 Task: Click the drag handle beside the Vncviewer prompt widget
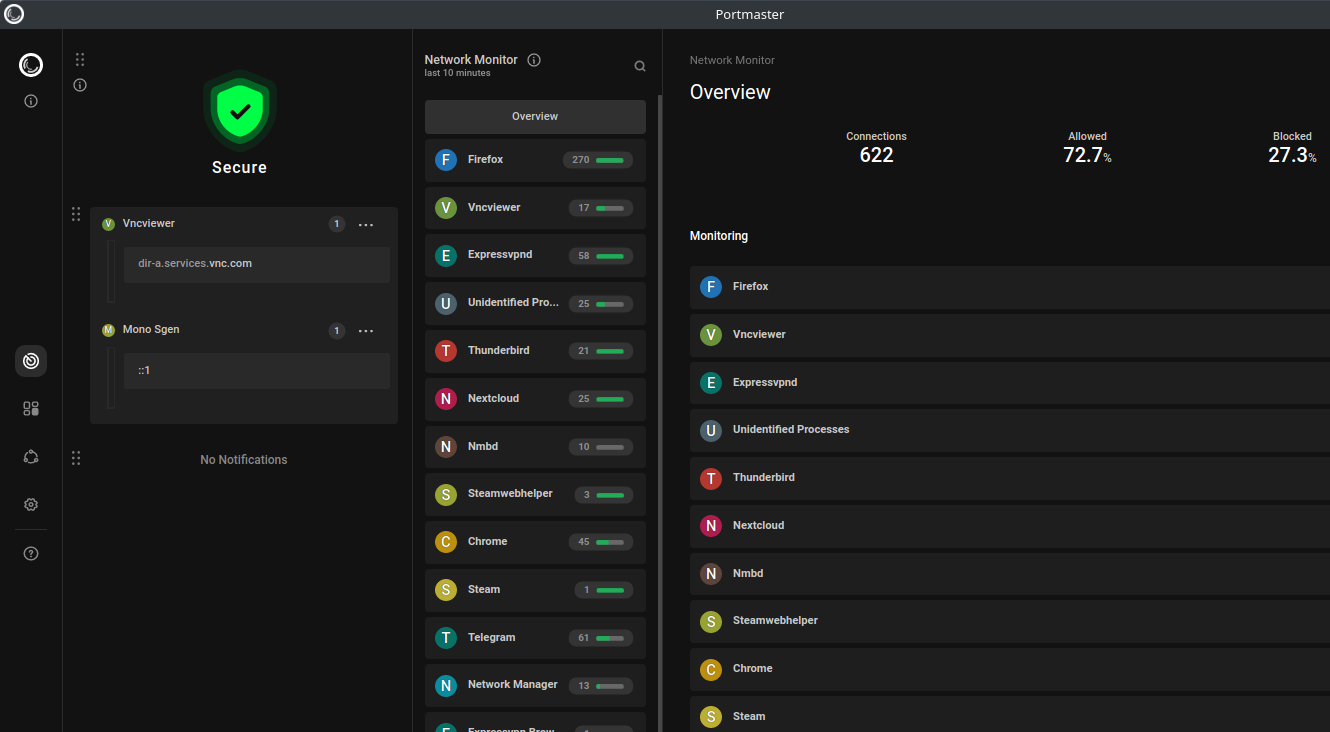(x=76, y=215)
